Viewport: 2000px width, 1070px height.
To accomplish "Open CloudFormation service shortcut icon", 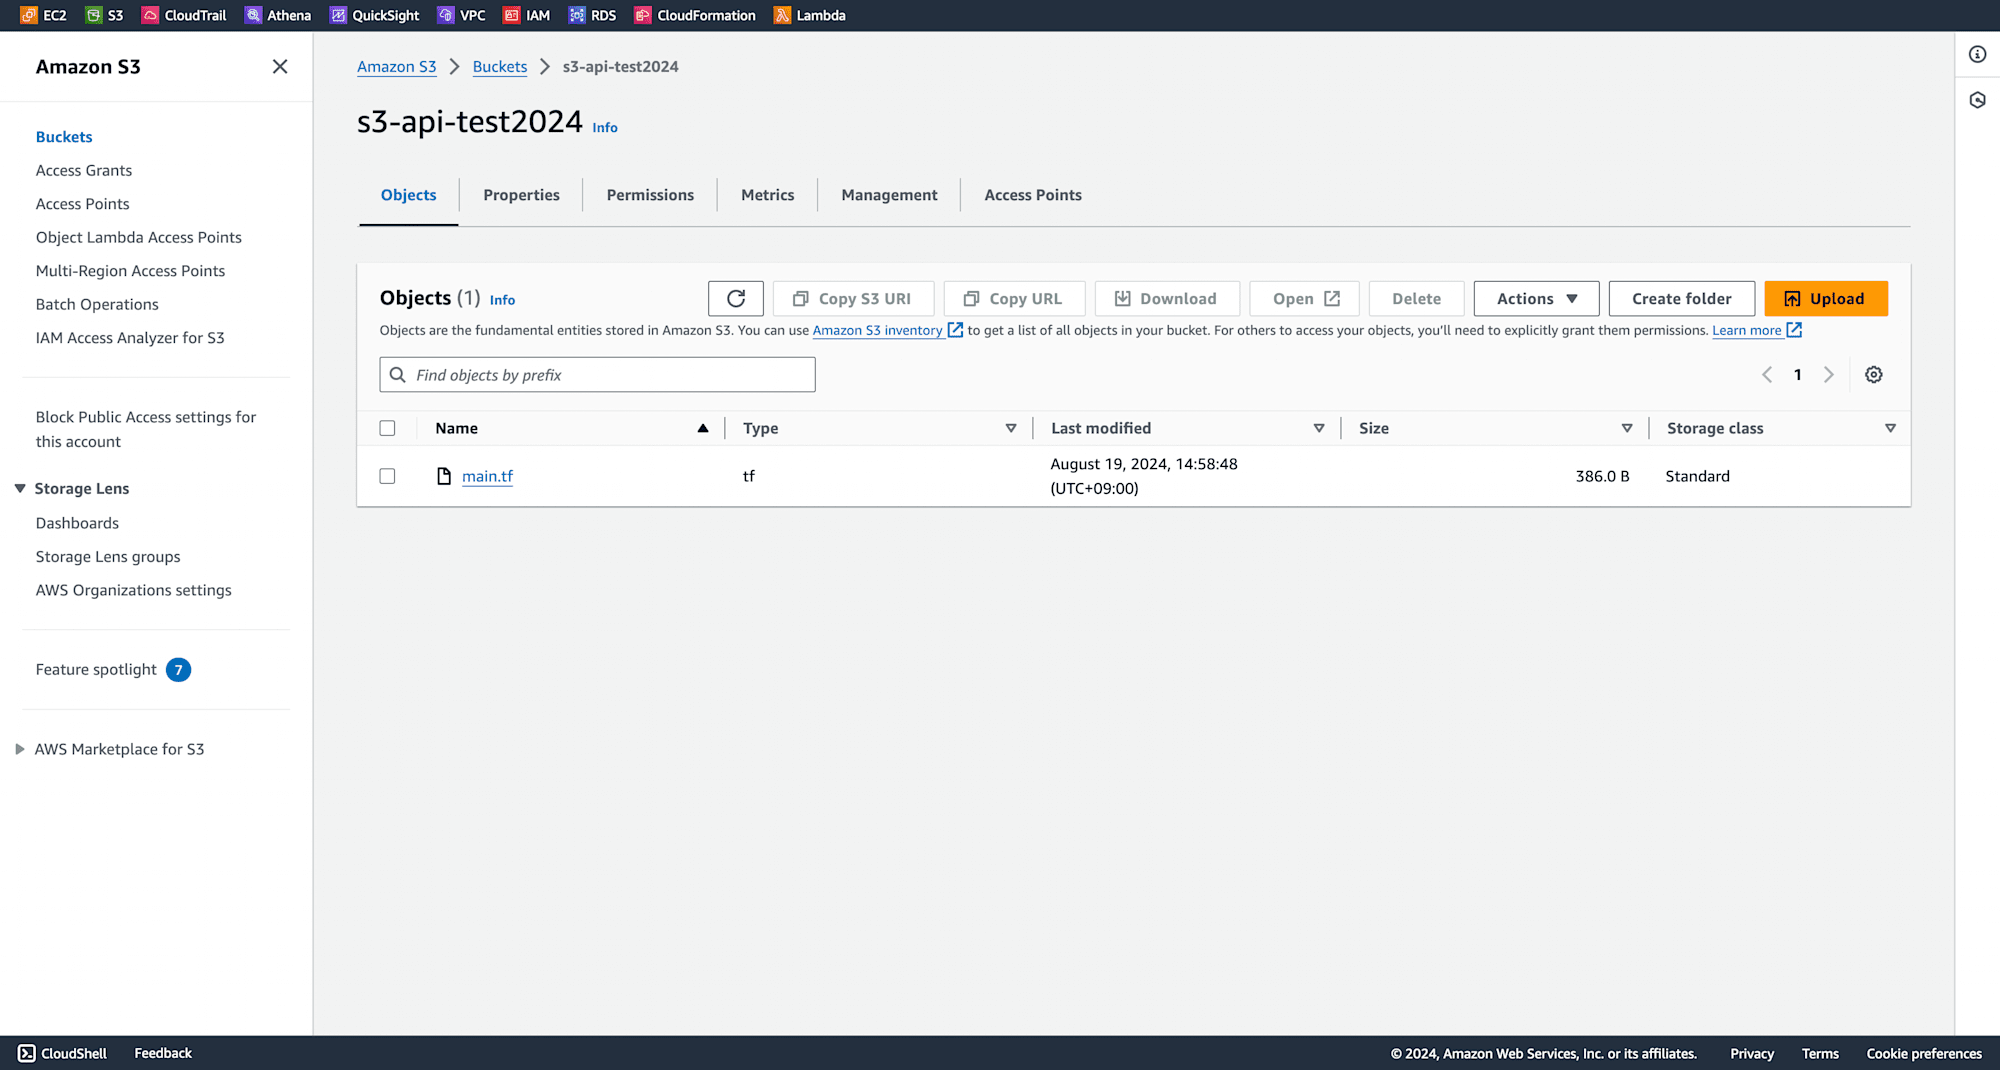I will coord(643,15).
